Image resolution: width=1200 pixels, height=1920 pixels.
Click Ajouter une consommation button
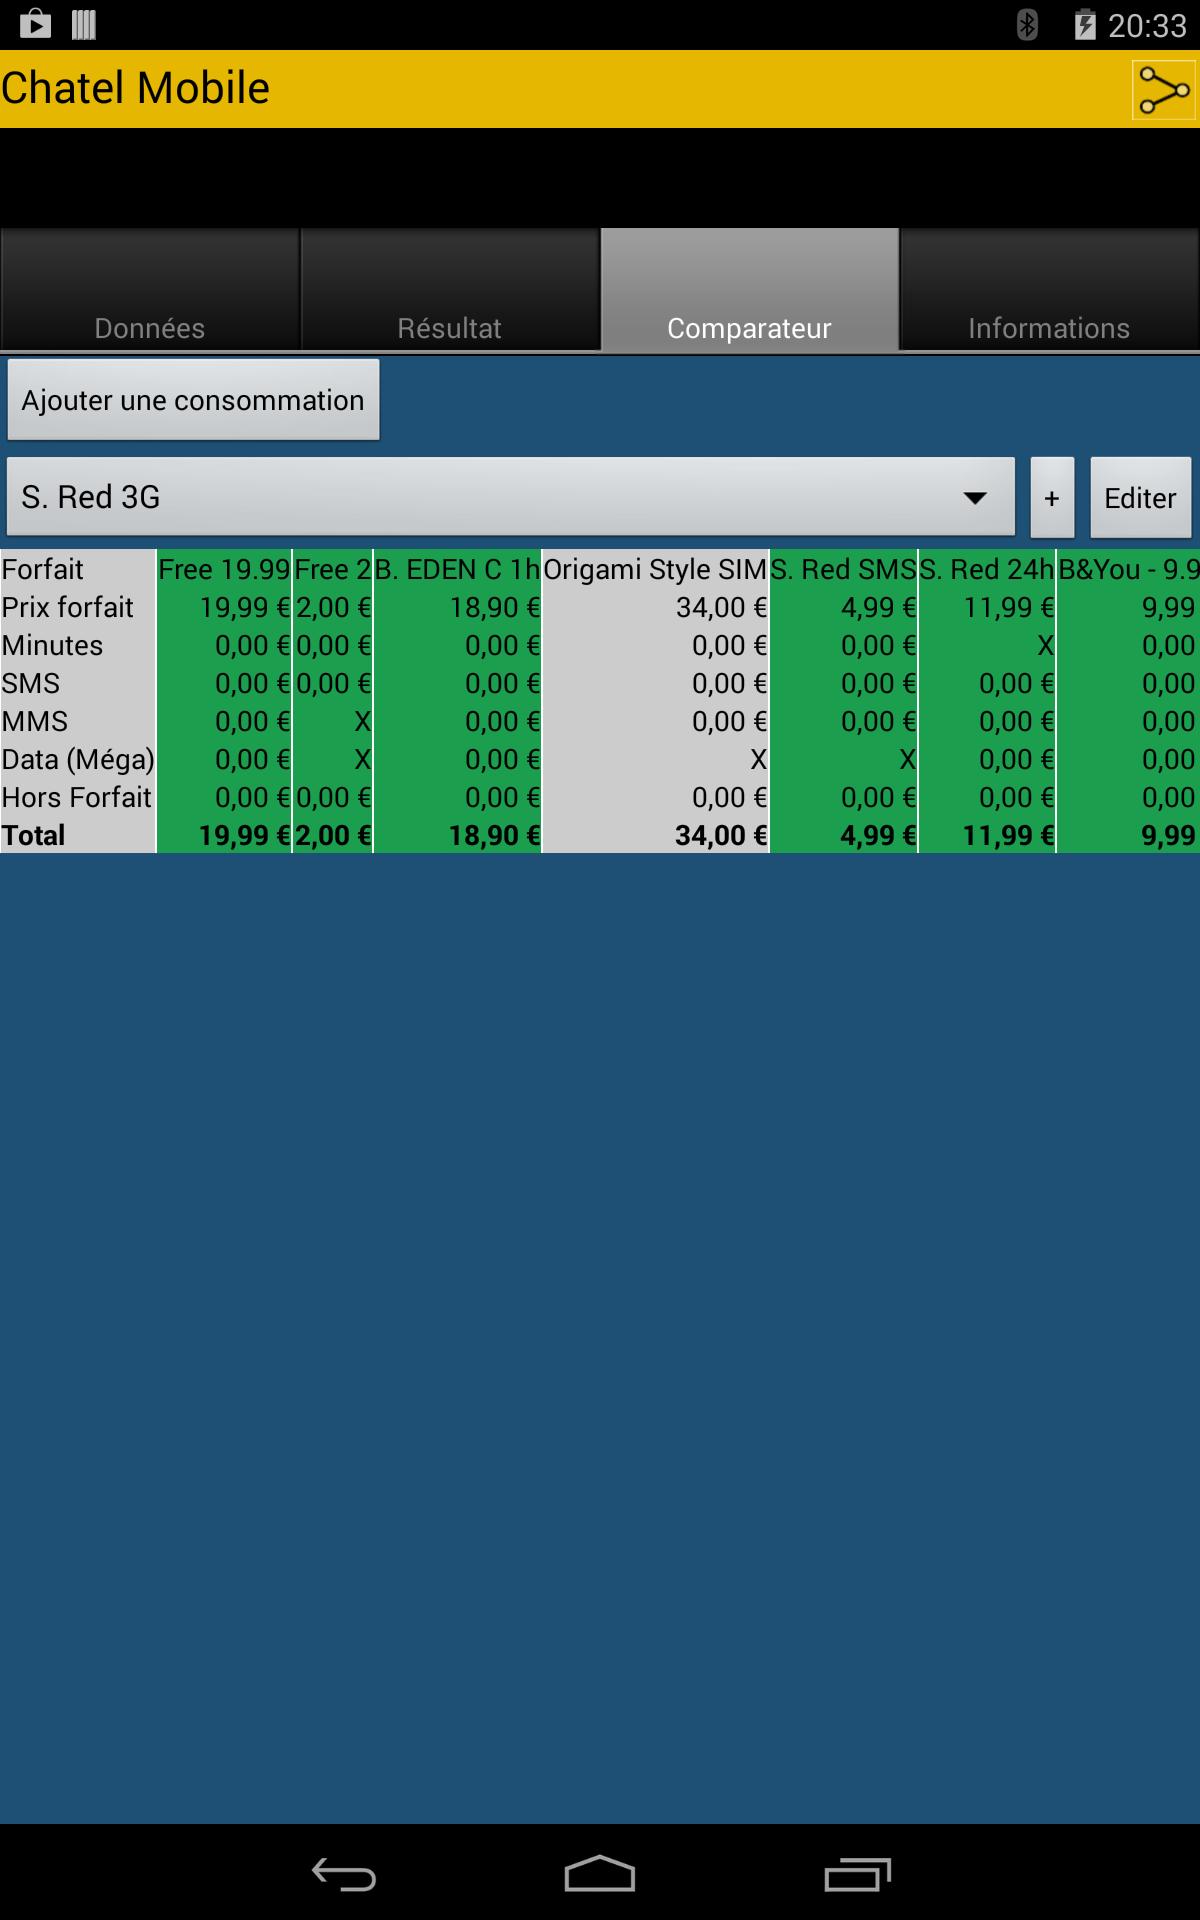pyautogui.click(x=193, y=400)
